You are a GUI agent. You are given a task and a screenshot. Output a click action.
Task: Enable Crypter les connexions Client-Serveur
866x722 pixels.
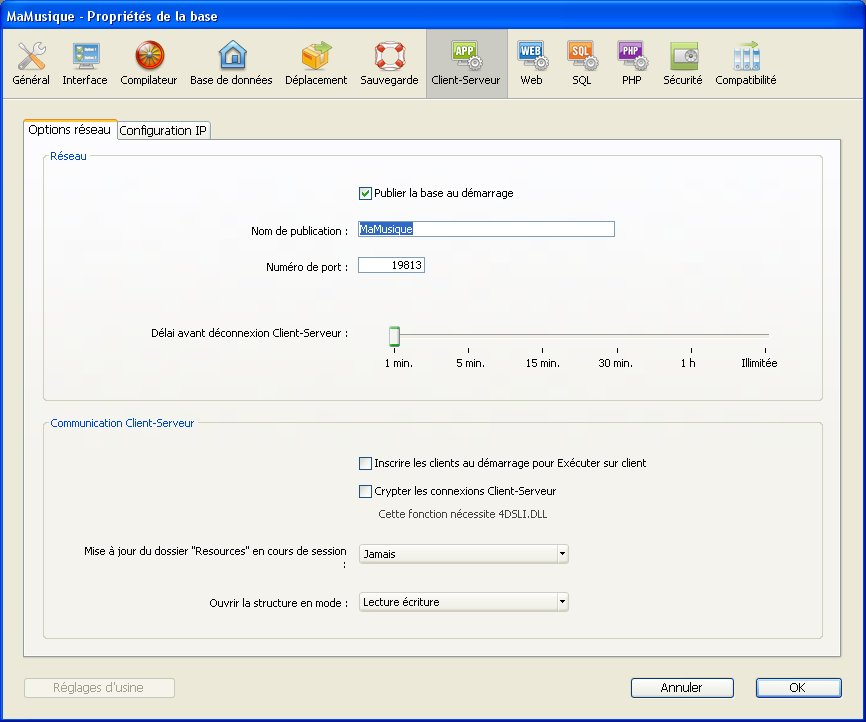pyautogui.click(x=365, y=491)
